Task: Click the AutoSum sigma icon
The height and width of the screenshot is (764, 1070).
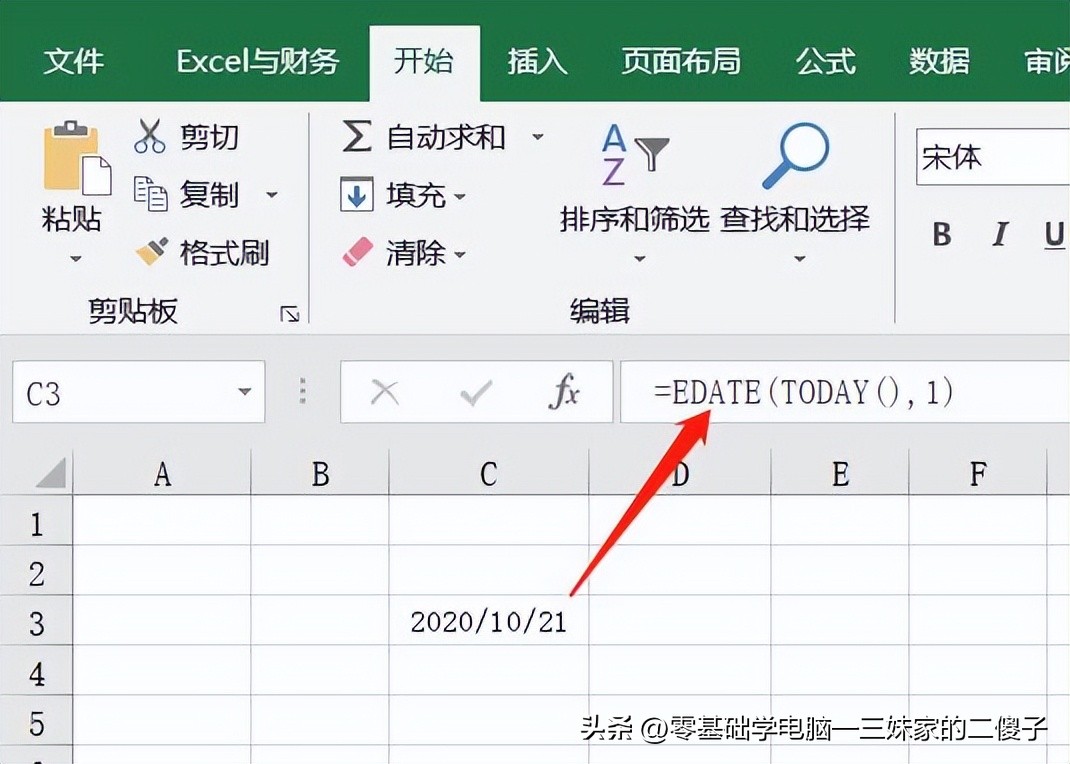Action: click(357, 136)
